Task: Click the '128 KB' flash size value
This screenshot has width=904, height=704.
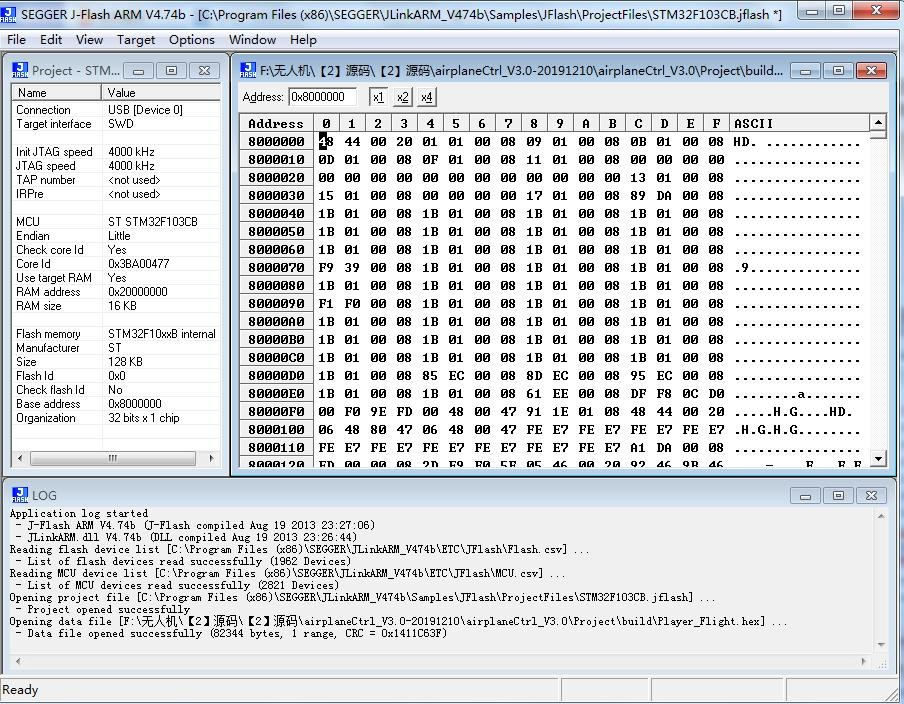Action: tap(125, 362)
